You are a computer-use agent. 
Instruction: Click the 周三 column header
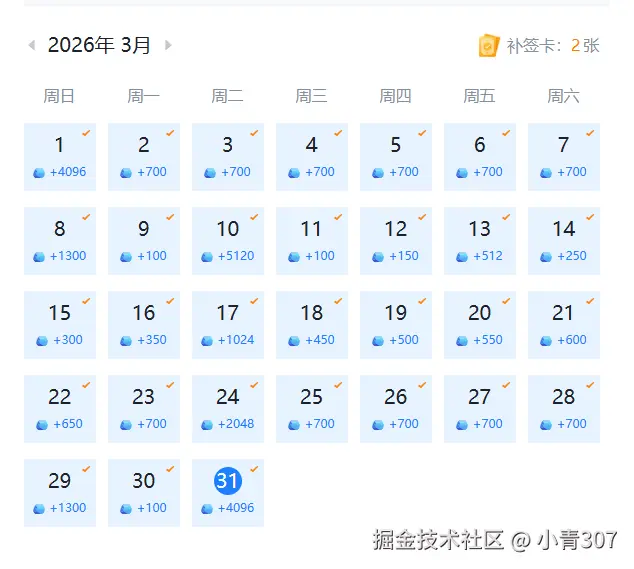coord(311,96)
